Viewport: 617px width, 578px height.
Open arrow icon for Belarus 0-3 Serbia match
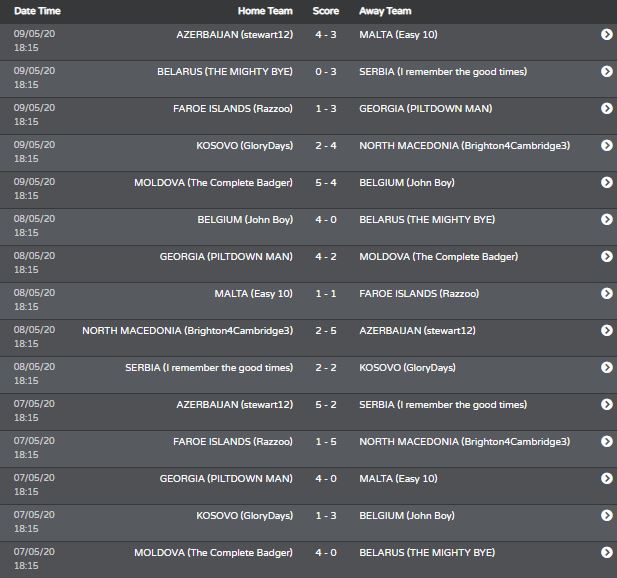[606, 71]
